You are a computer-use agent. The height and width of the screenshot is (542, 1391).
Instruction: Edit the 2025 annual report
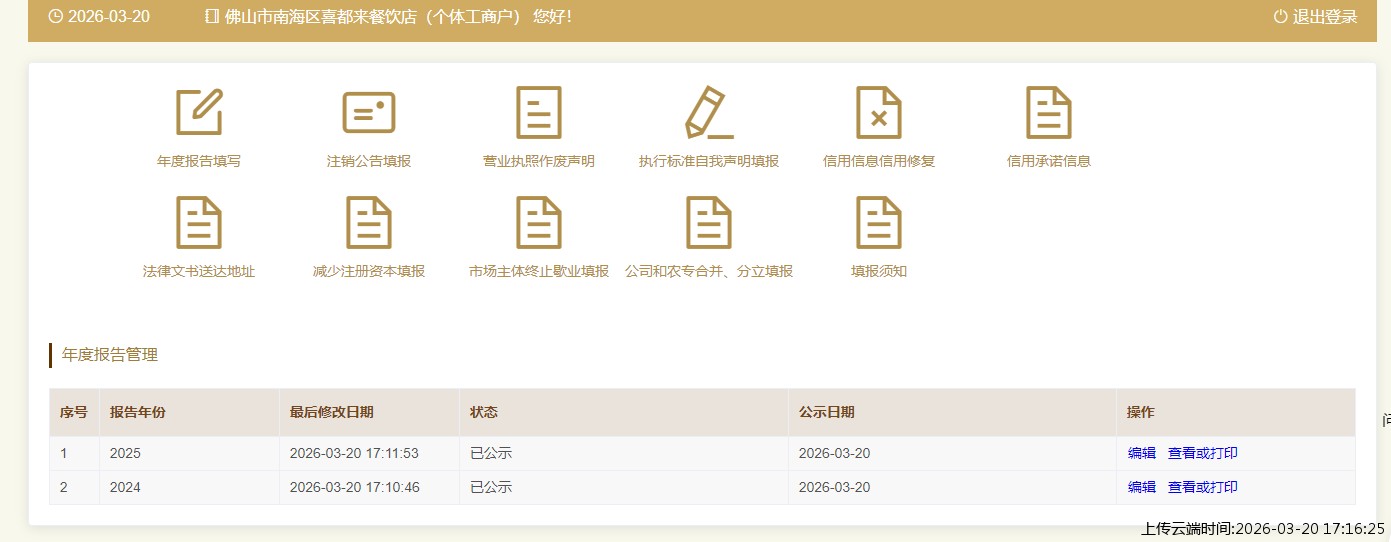[x=1141, y=453]
